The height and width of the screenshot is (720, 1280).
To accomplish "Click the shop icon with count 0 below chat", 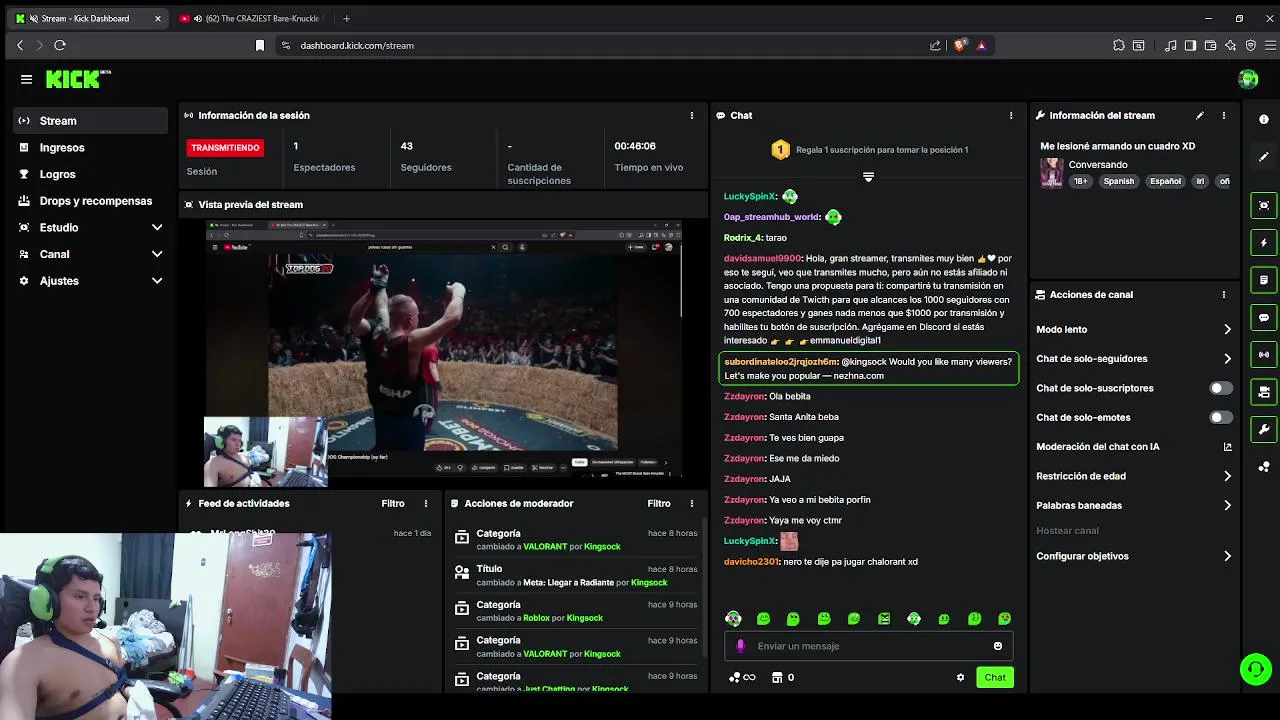I will coord(783,677).
